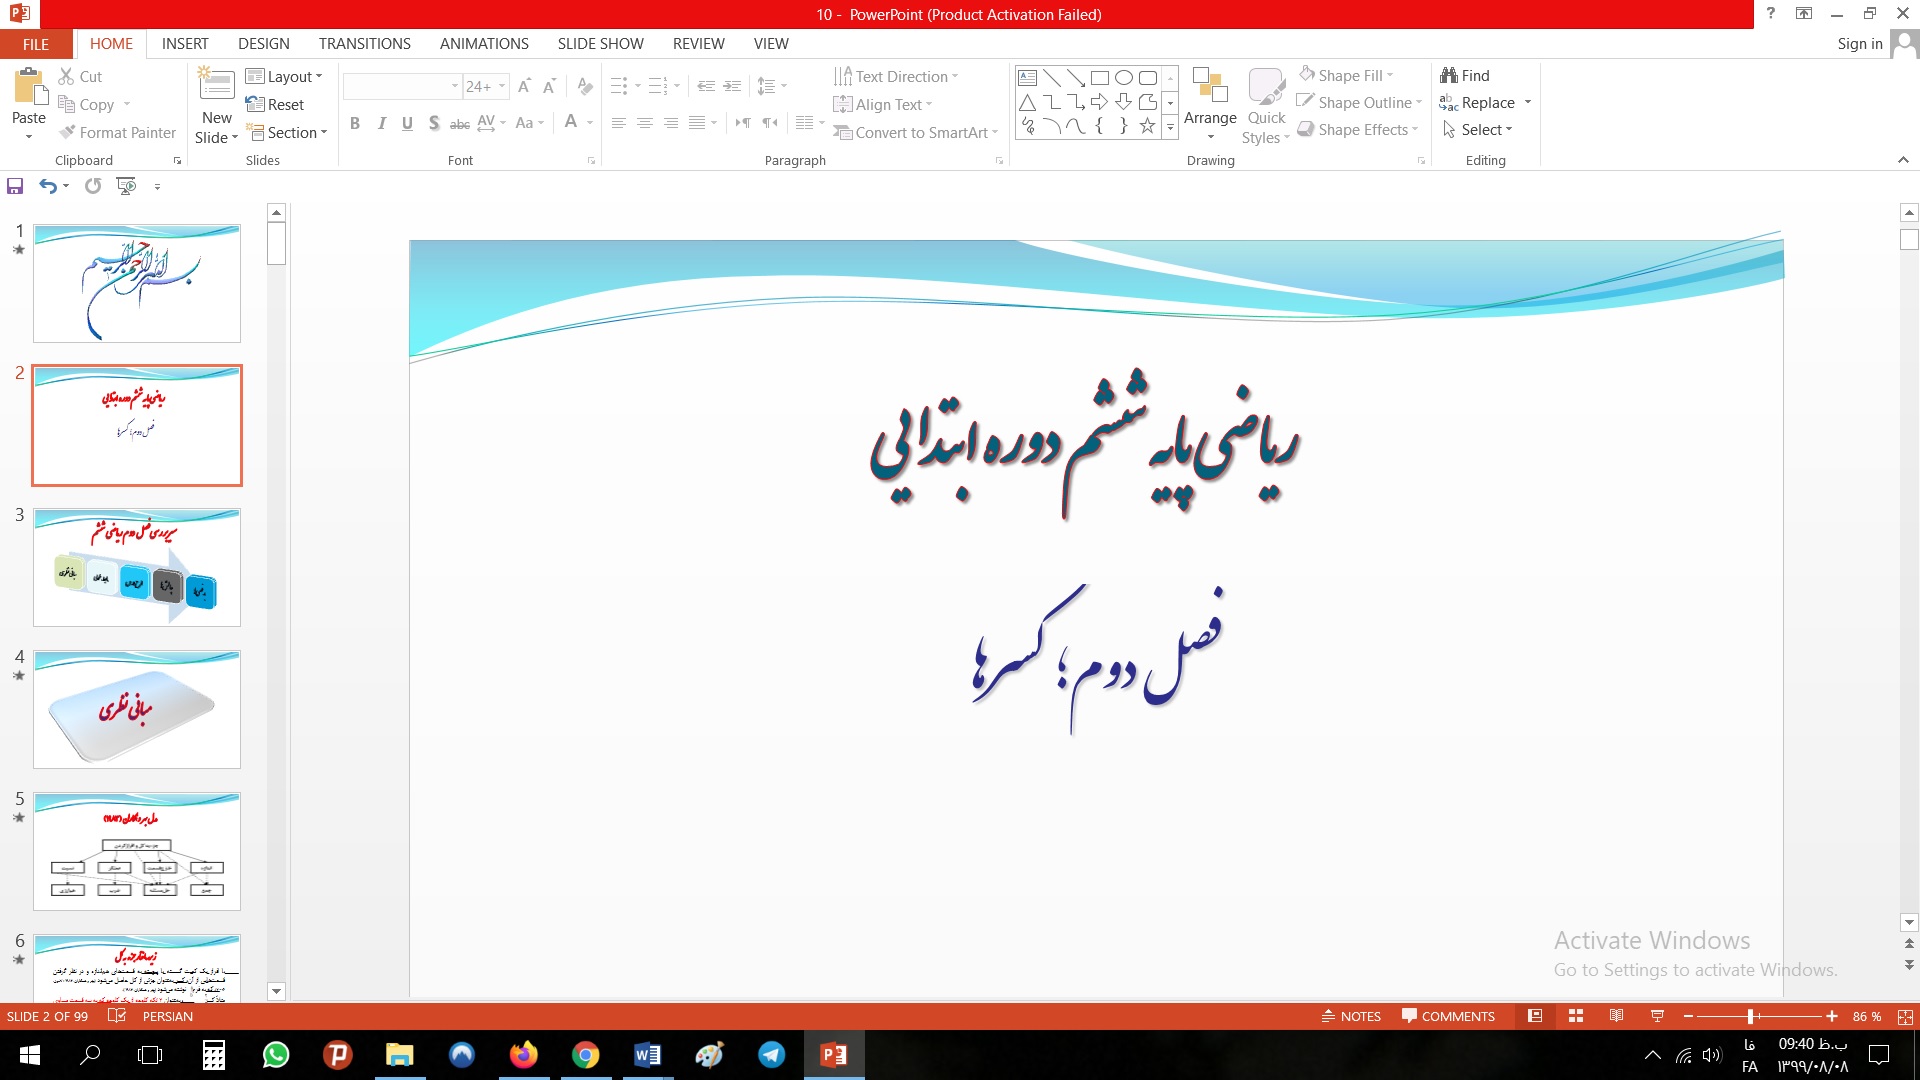Click the Find binoculars icon
This screenshot has width=1920, height=1080.
pos(1449,75)
